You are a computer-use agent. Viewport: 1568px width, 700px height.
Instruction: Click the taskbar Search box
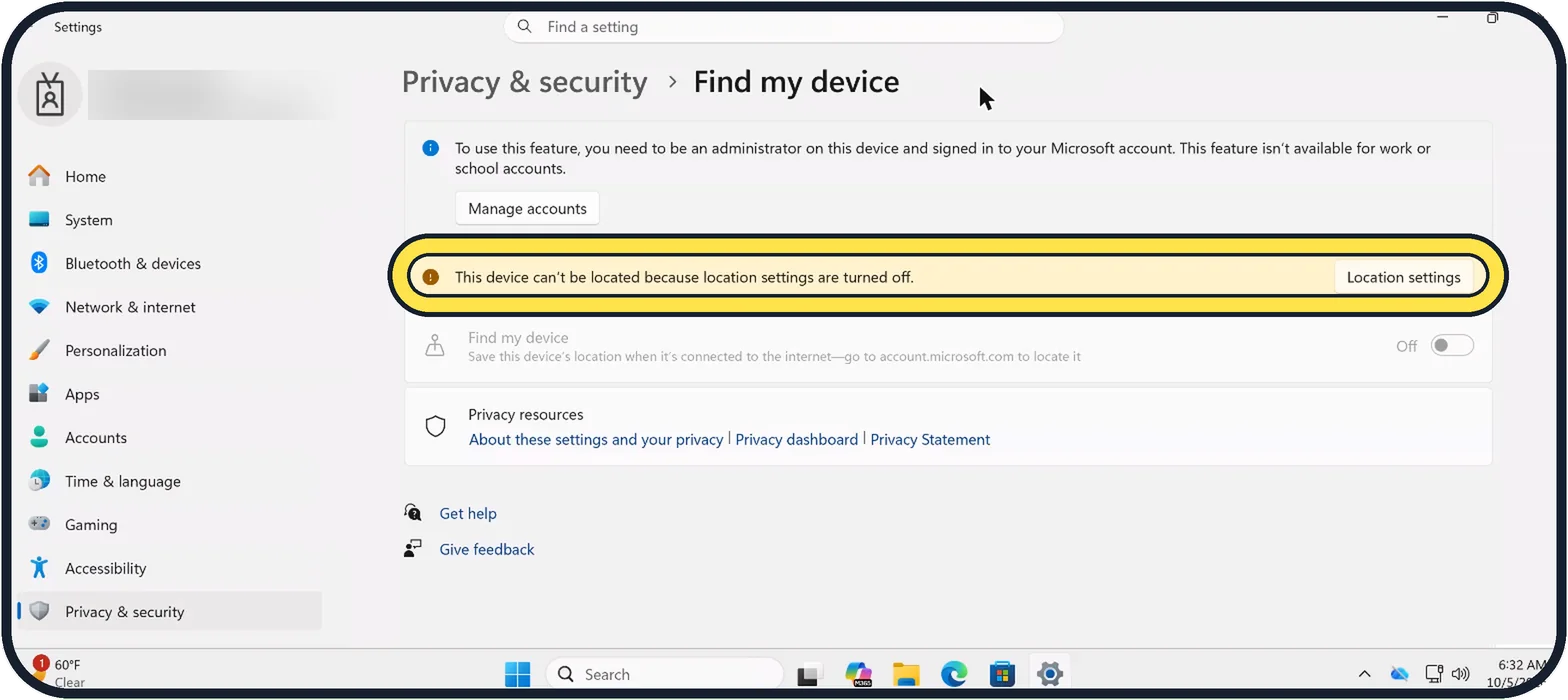pos(664,674)
